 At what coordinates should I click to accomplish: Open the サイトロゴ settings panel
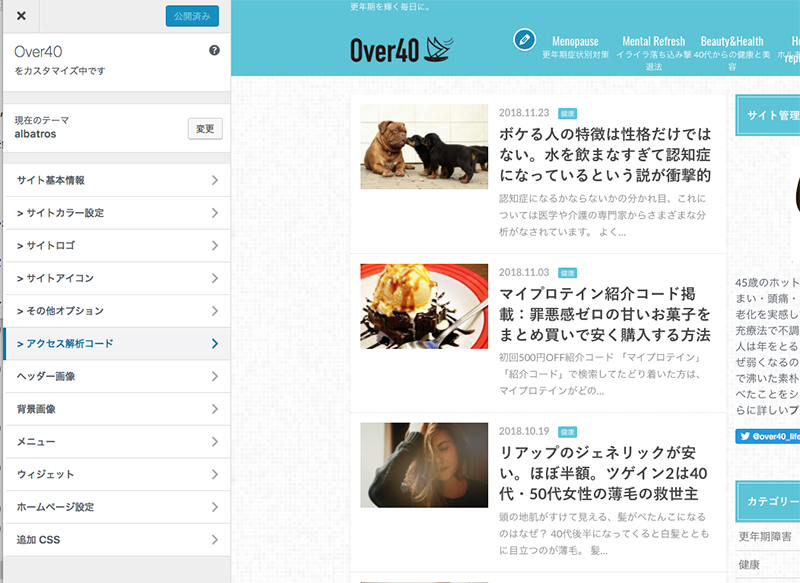click(x=116, y=246)
